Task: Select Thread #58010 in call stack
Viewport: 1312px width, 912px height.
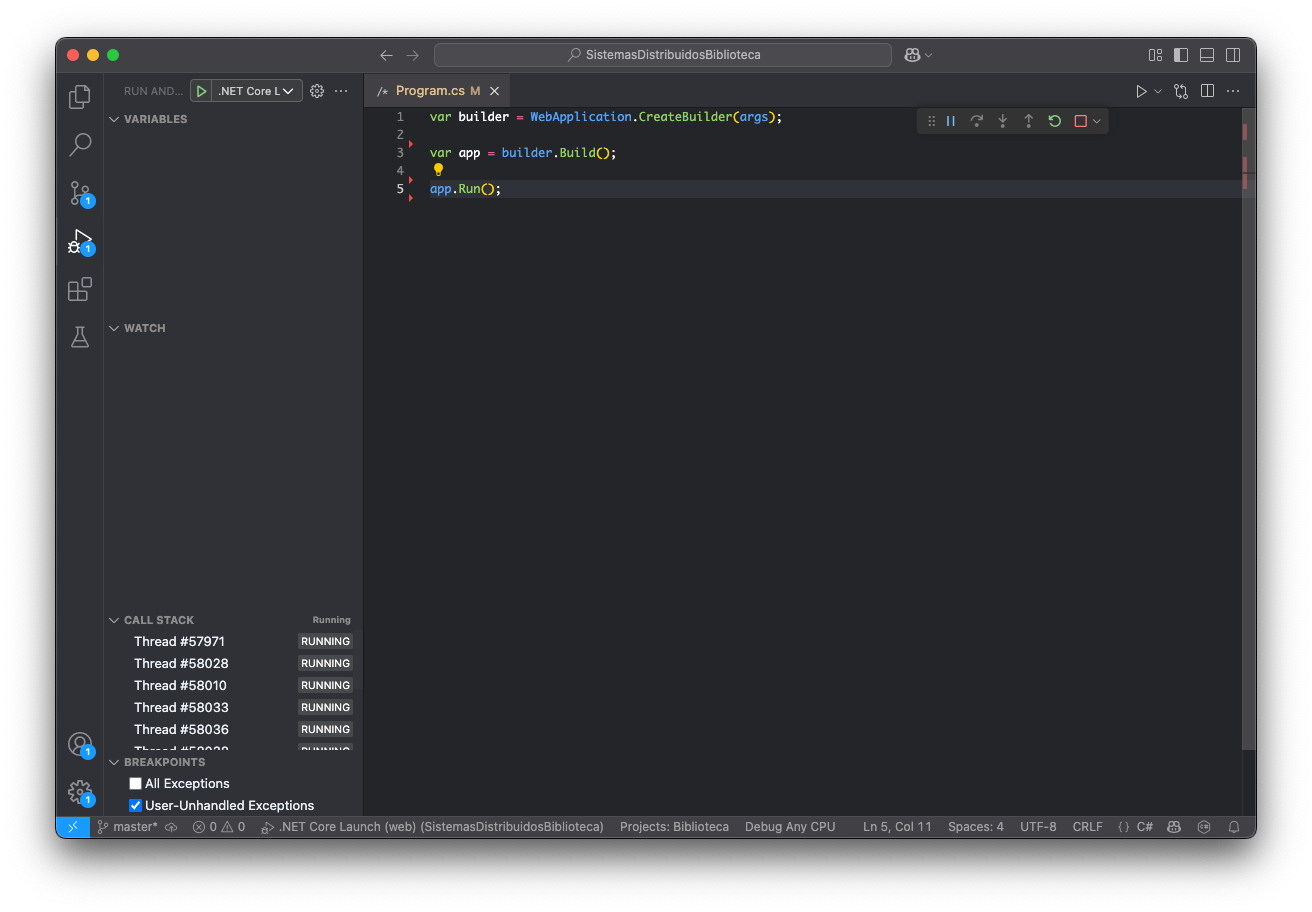Action: point(181,686)
